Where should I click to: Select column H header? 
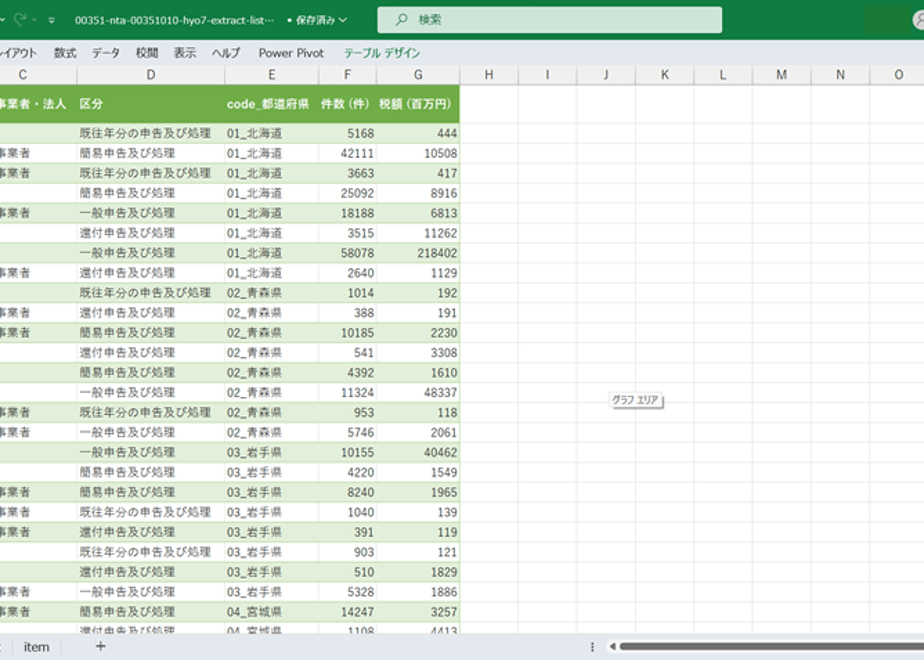pyautogui.click(x=489, y=75)
